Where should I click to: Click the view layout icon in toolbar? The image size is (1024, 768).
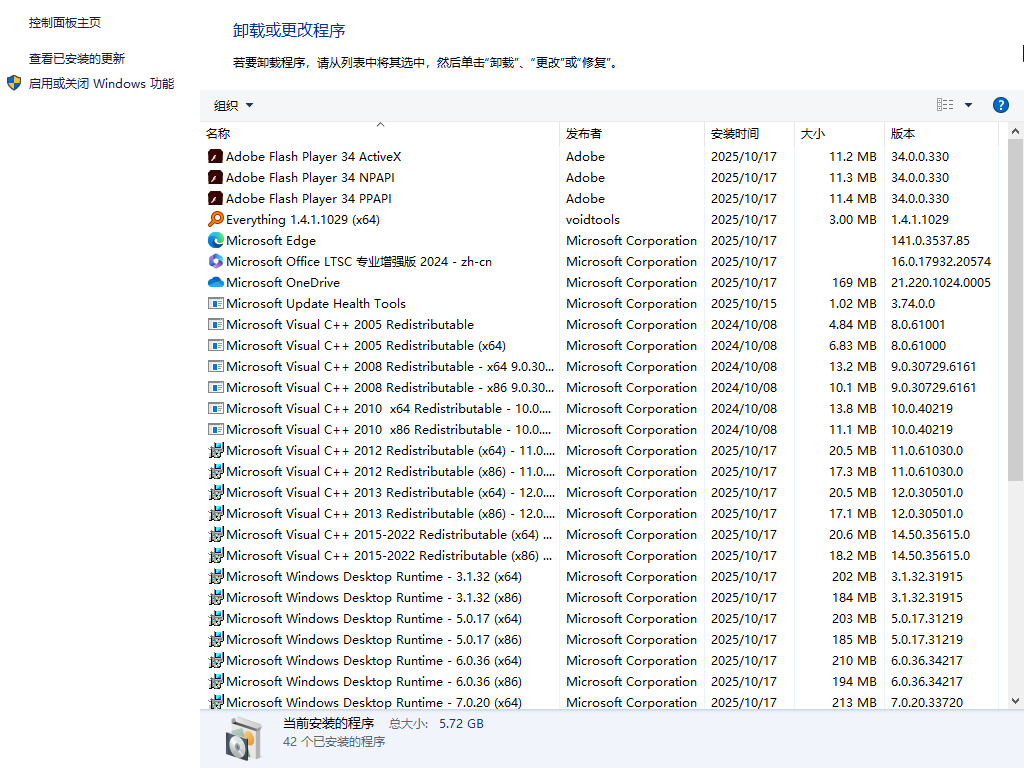[945, 105]
